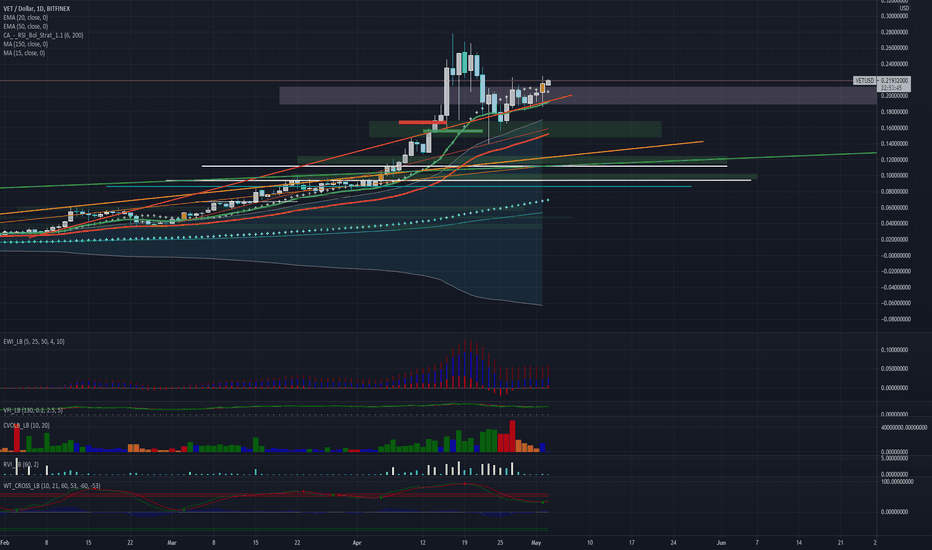
Task: Select the short green horizontal line near 0.155
Action: 452,131
